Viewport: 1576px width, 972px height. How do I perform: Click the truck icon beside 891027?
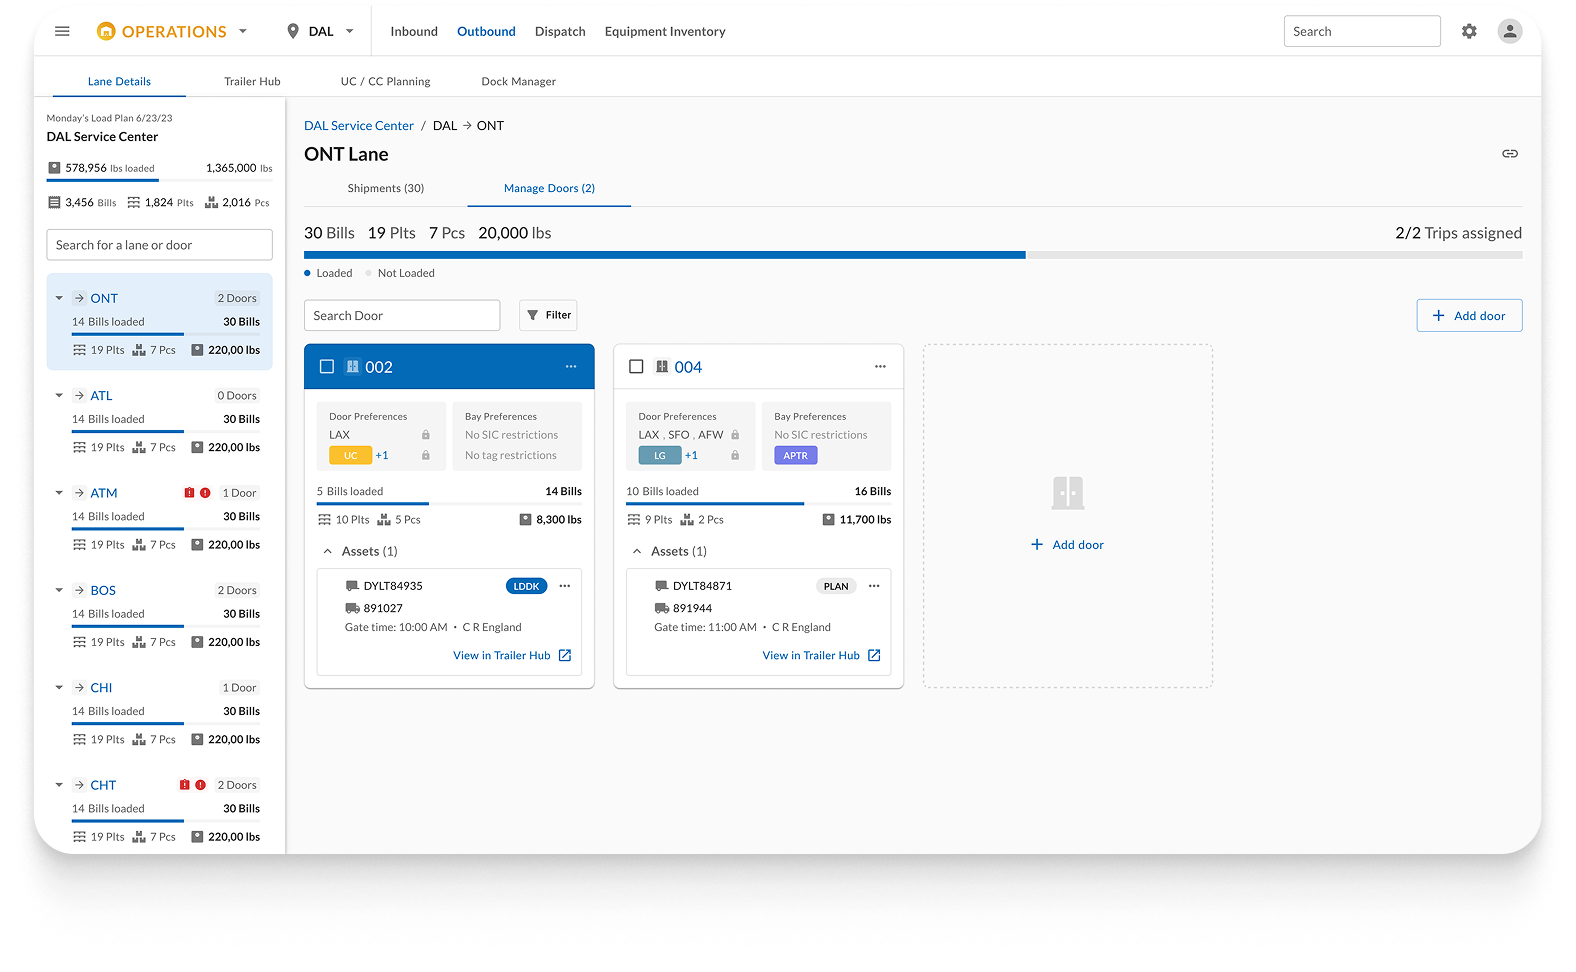tap(352, 608)
